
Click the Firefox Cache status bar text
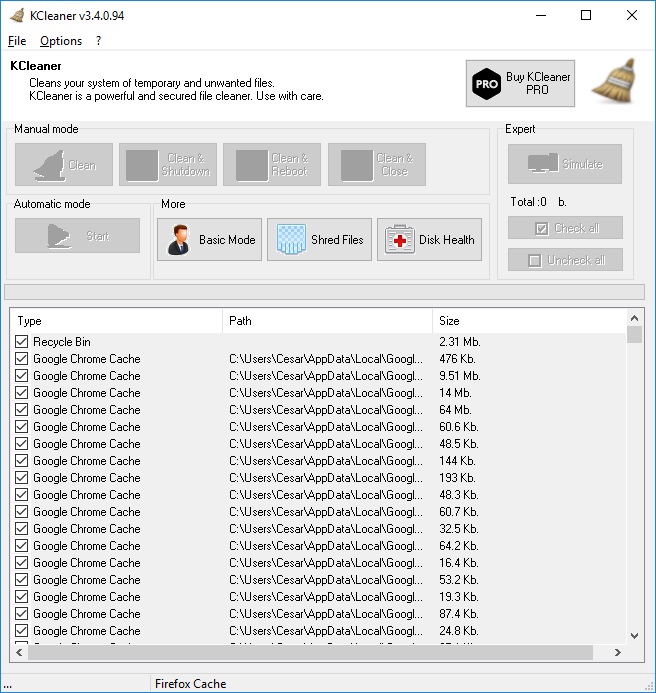(x=191, y=684)
